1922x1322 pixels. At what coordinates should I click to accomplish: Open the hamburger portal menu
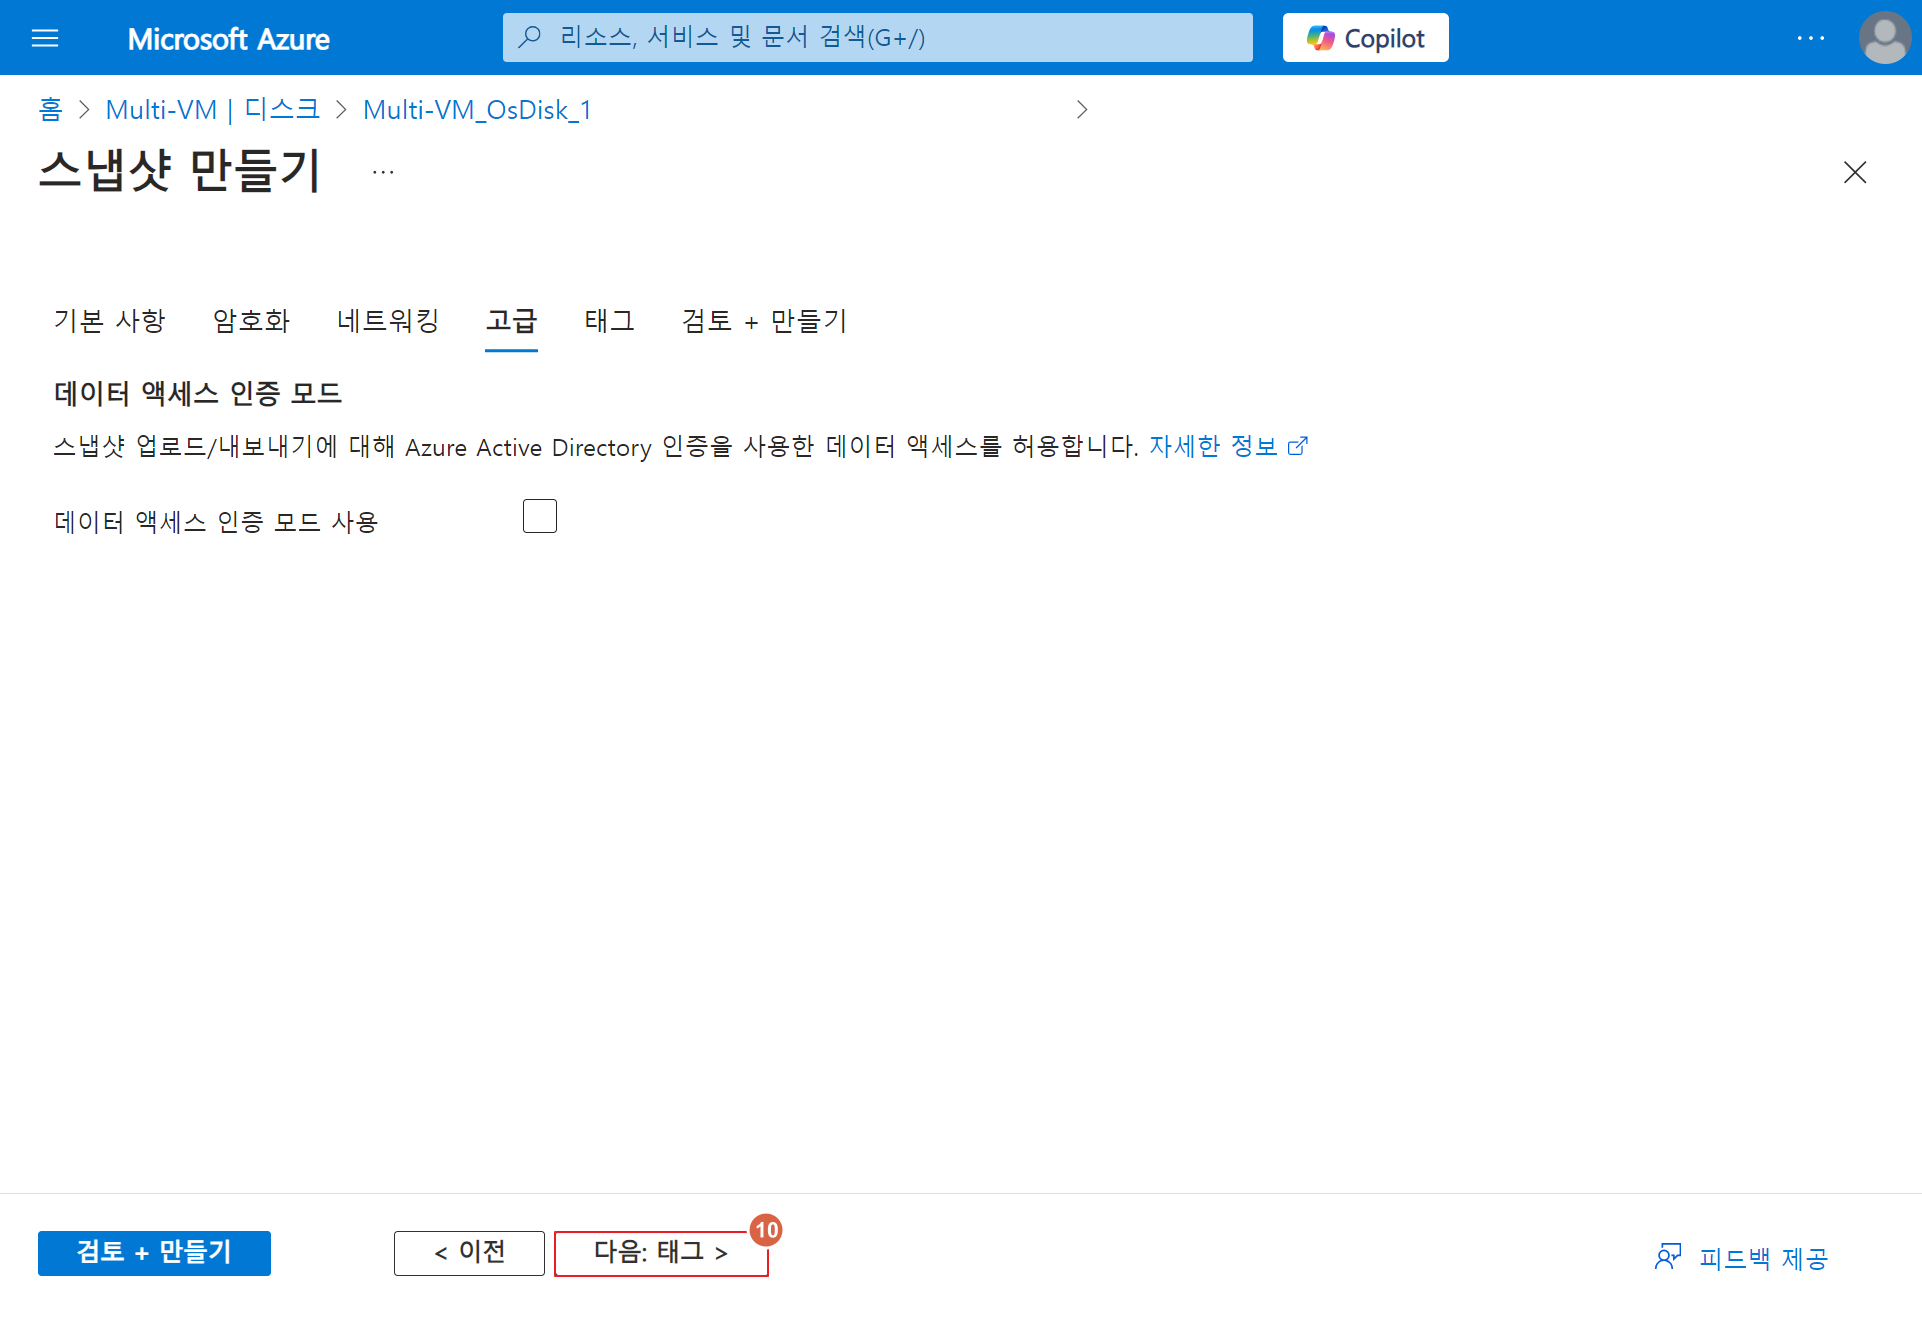[x=45, y=38]
